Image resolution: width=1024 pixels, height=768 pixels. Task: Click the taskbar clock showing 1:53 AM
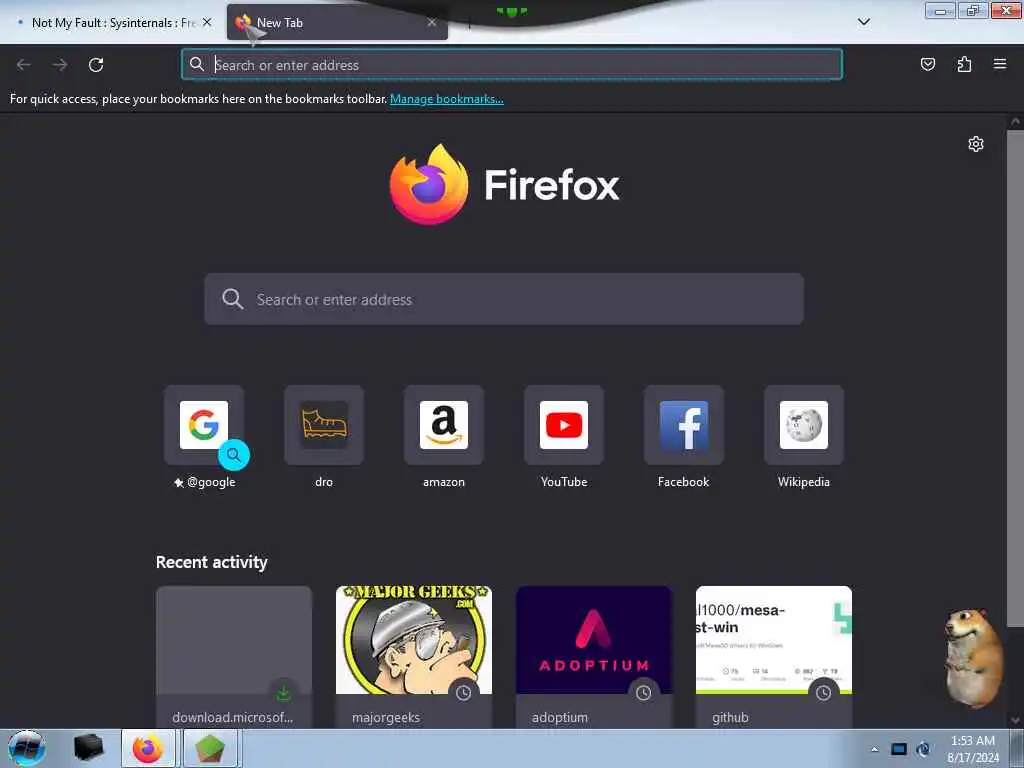[x=973, y=749]
